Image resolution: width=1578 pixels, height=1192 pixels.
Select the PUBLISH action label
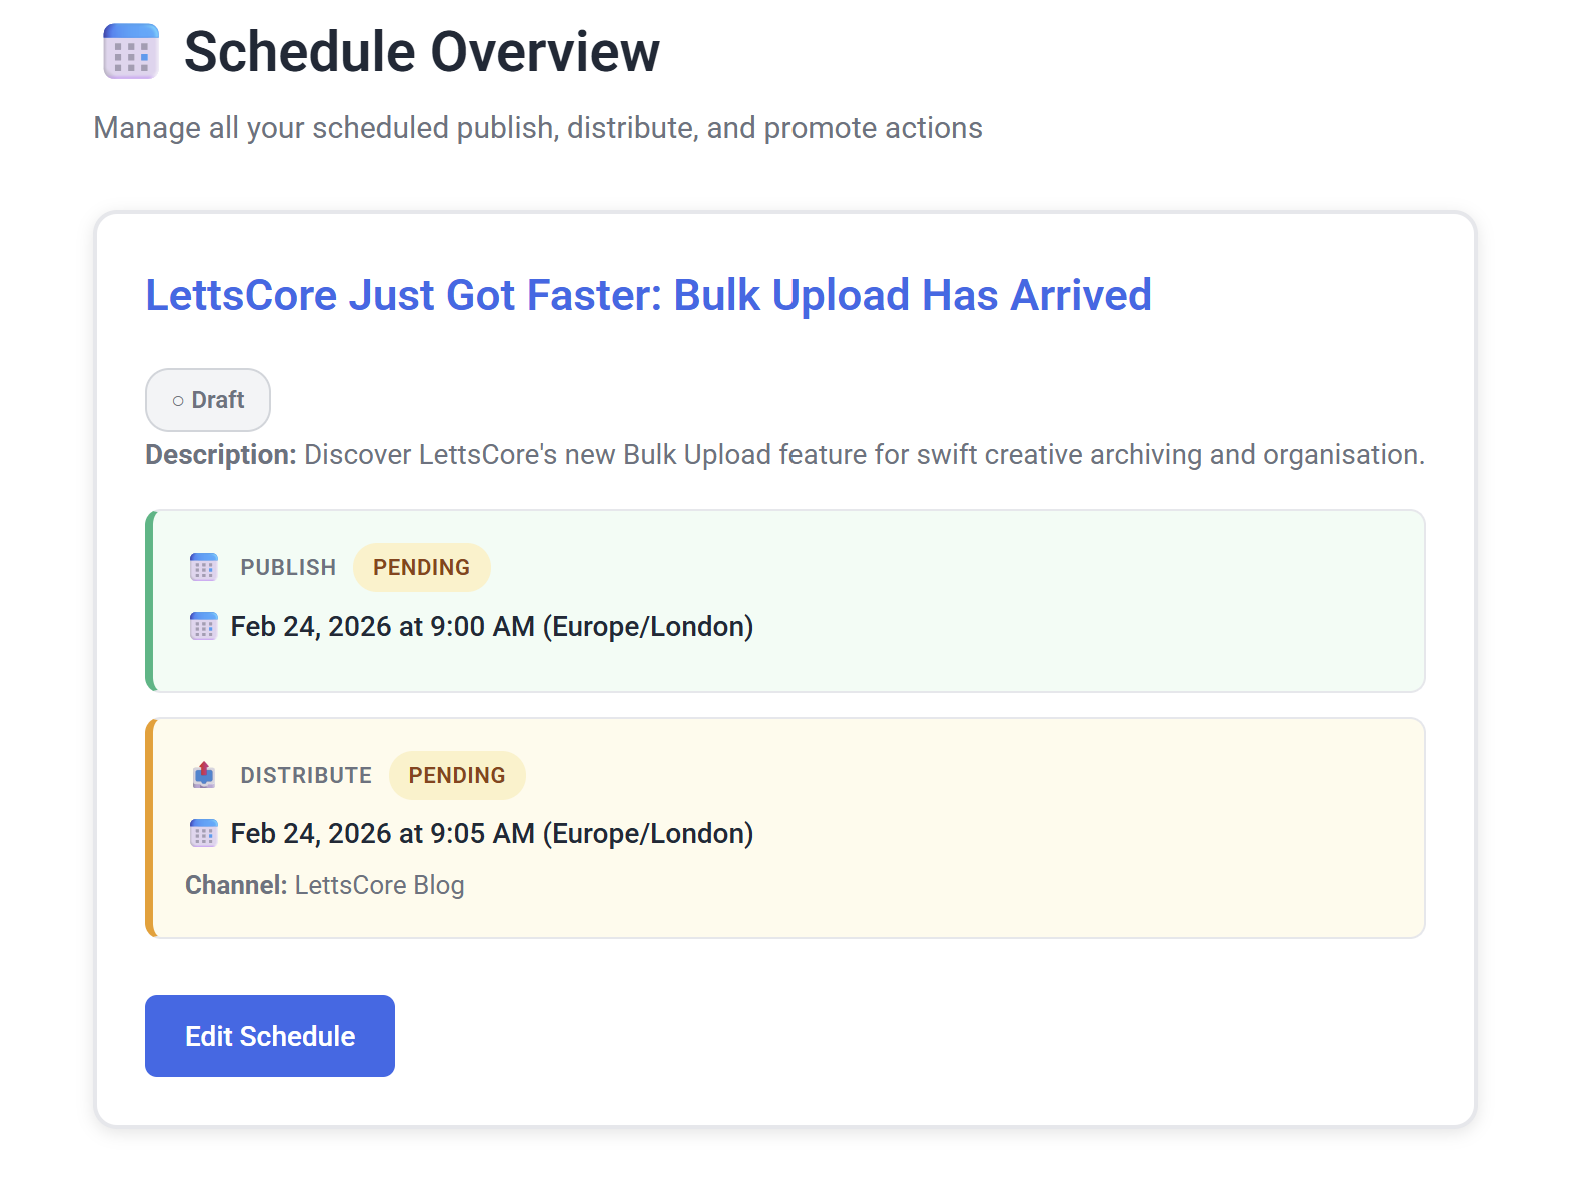(288, 567)
